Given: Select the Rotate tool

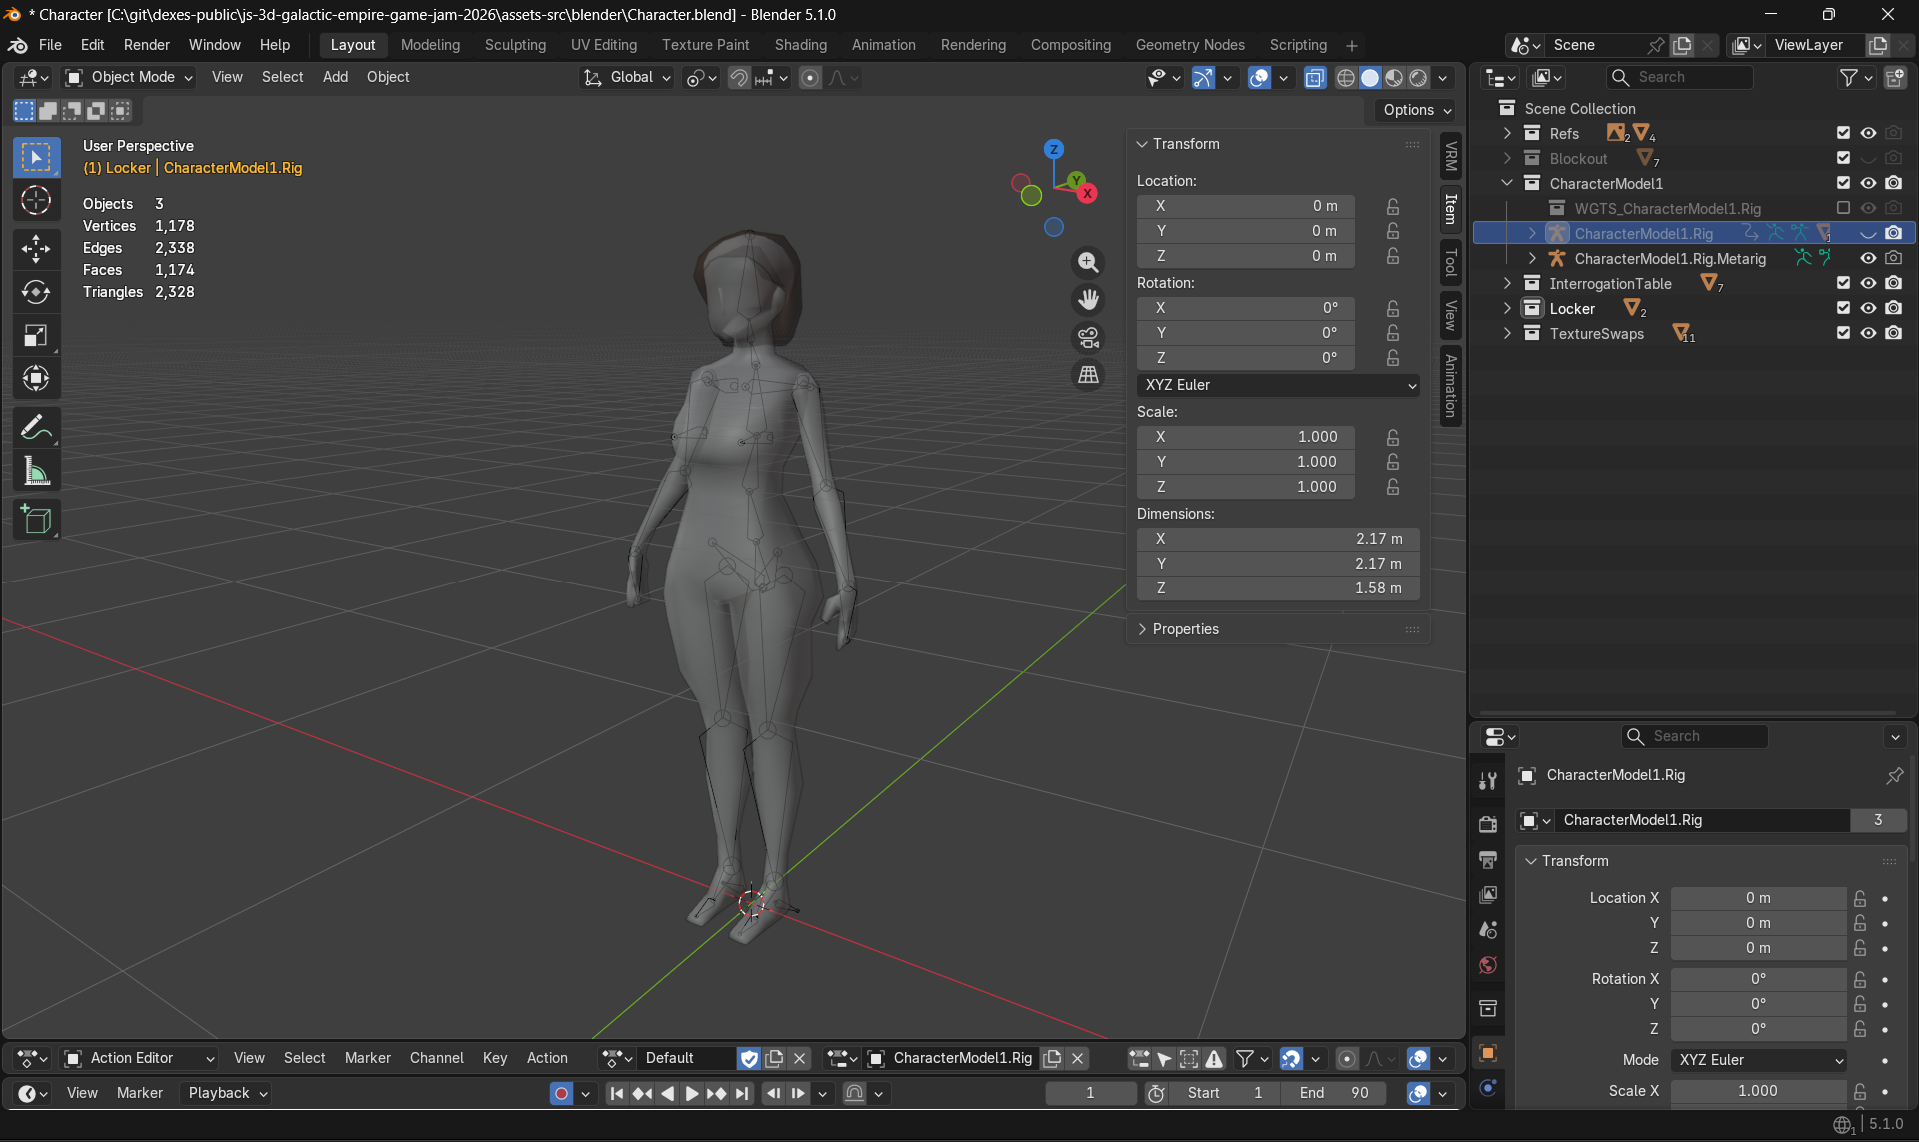Looking at the screenshot, I should click(36, 292).
